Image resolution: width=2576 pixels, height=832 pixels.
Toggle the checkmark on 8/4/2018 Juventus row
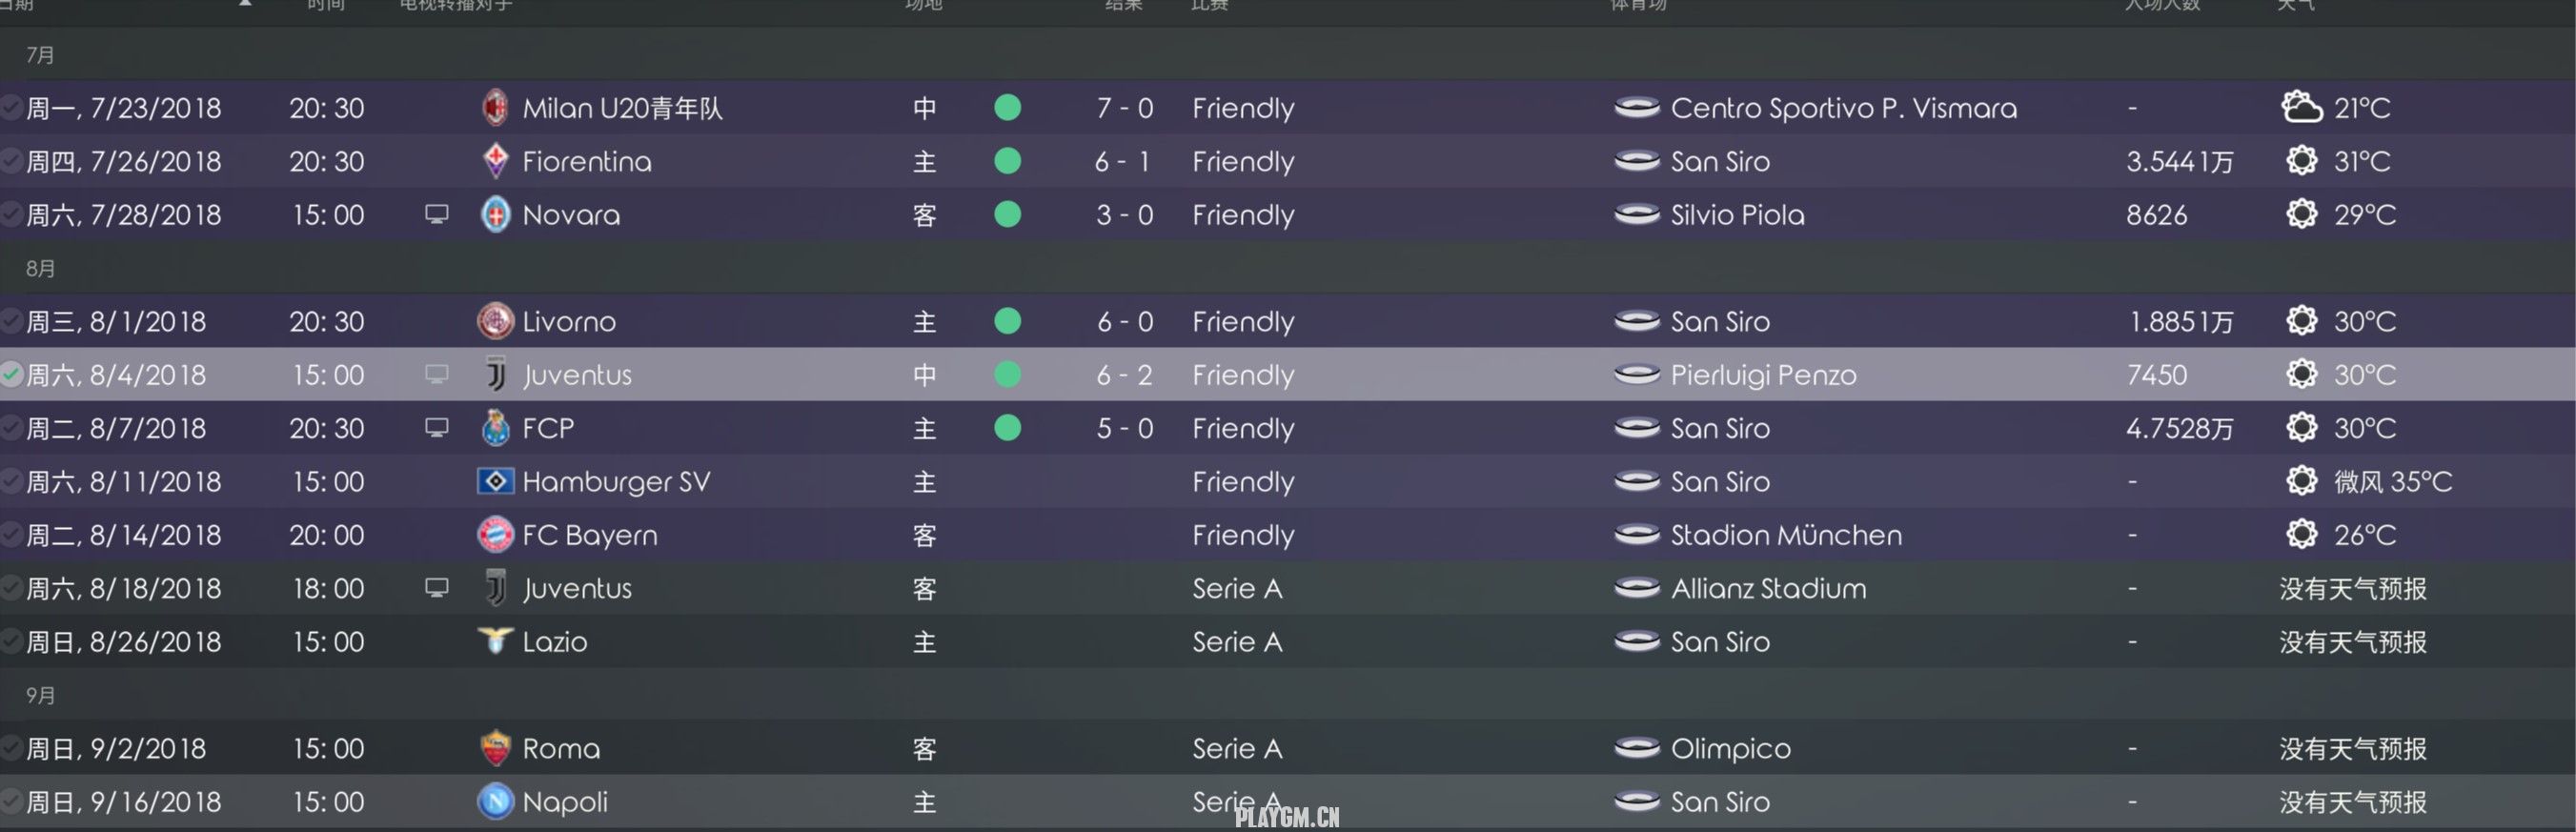pos(11,375)
